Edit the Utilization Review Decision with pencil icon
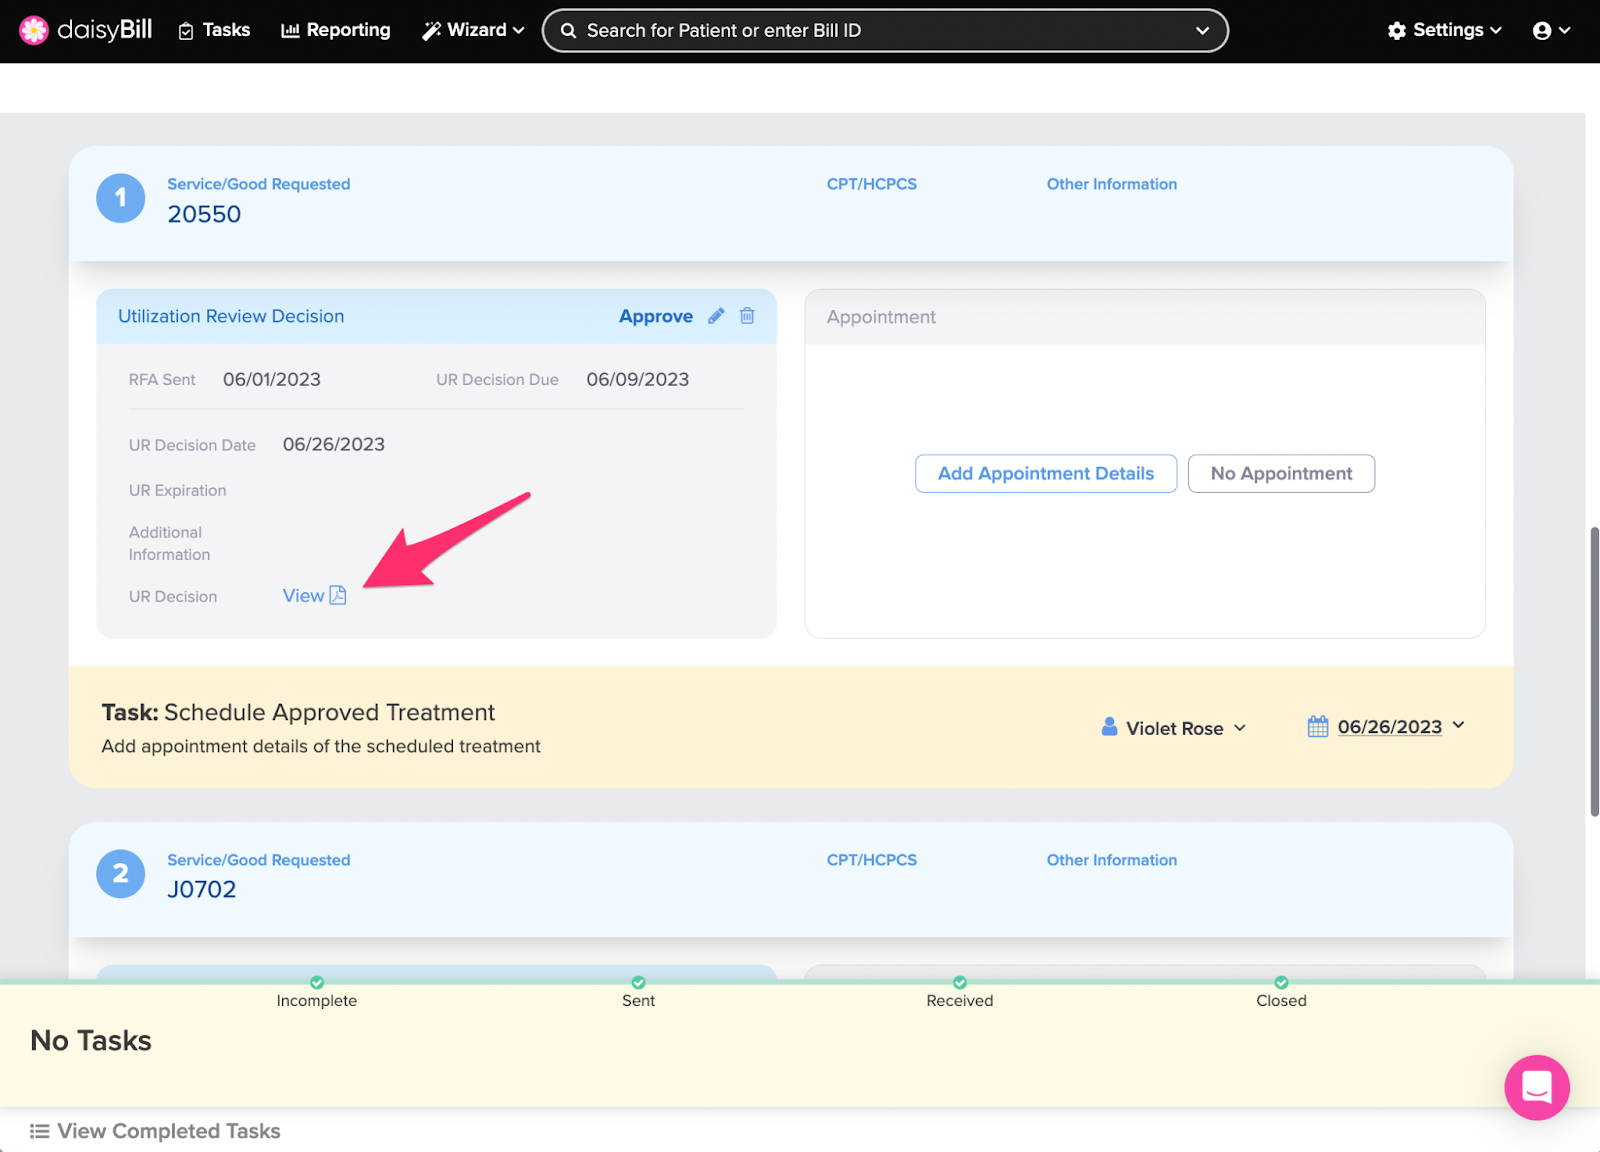This screenshot has width=1600, height=1152. click(x=716, y=316)
